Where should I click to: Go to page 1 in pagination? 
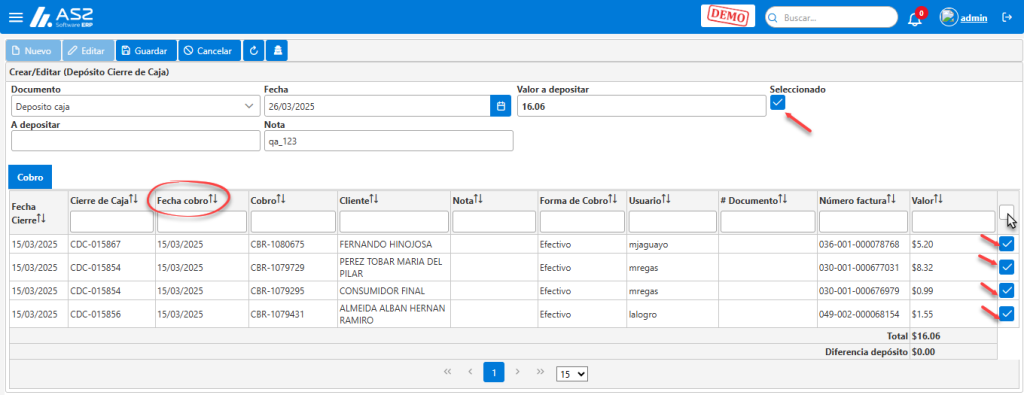coord(494,372)
